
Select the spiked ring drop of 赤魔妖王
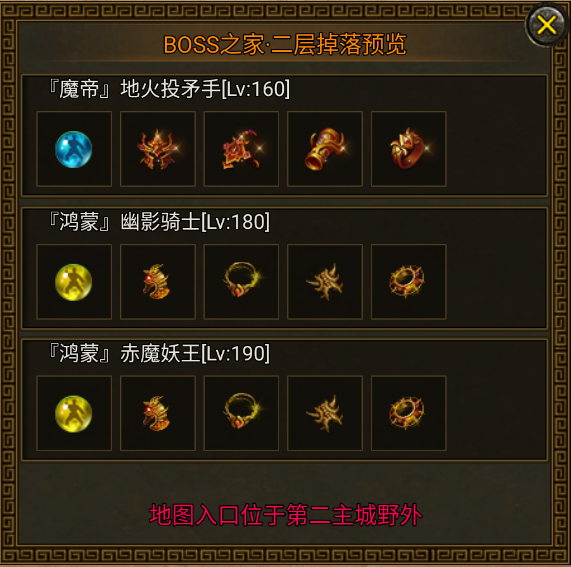[409, 413]
